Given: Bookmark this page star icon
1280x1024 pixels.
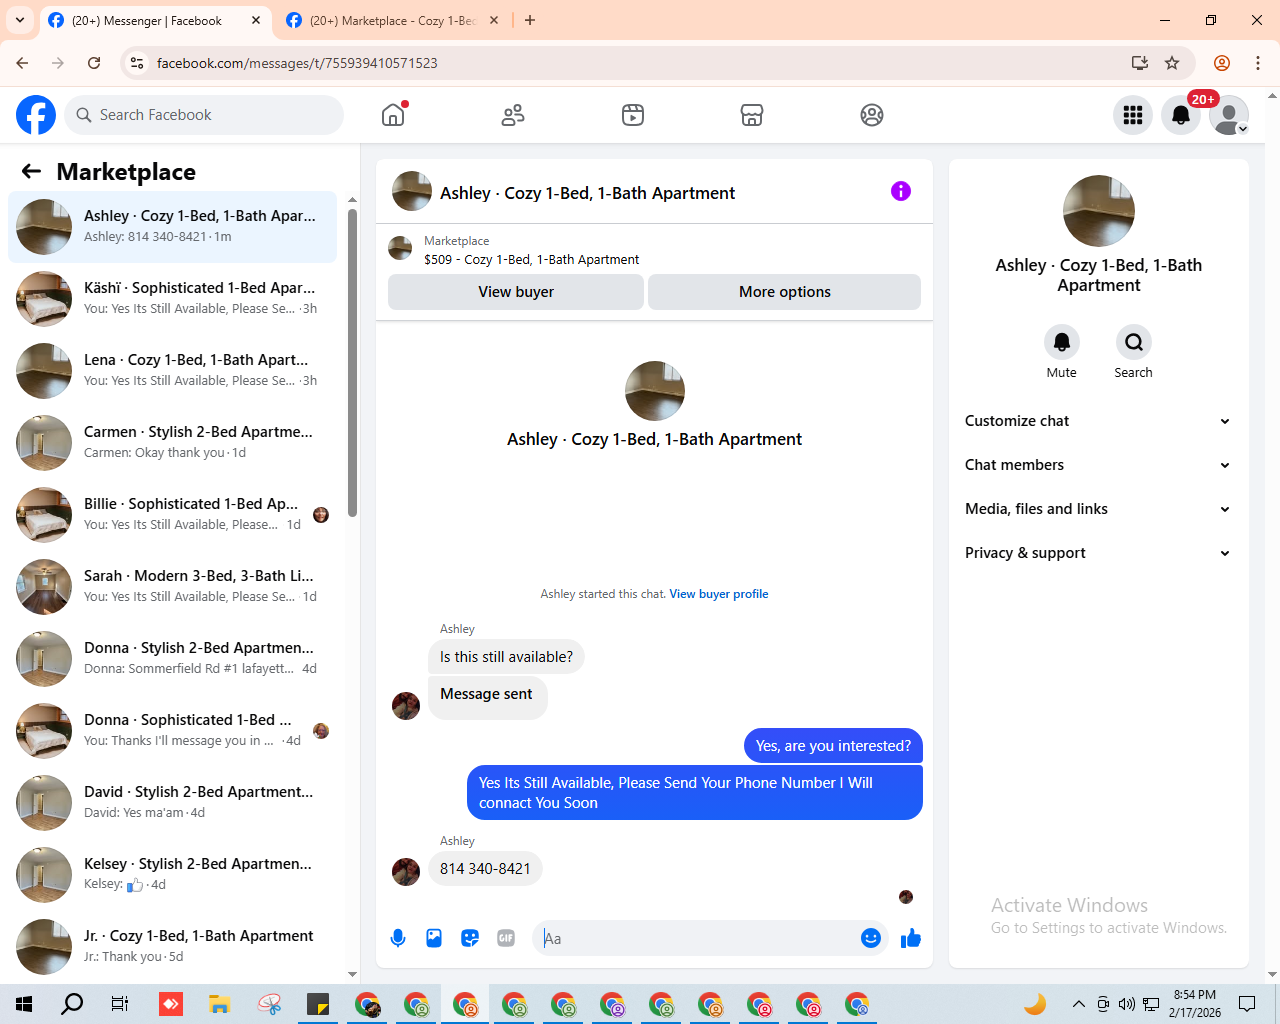Looking at the screenshot, I should [1172, 63].
